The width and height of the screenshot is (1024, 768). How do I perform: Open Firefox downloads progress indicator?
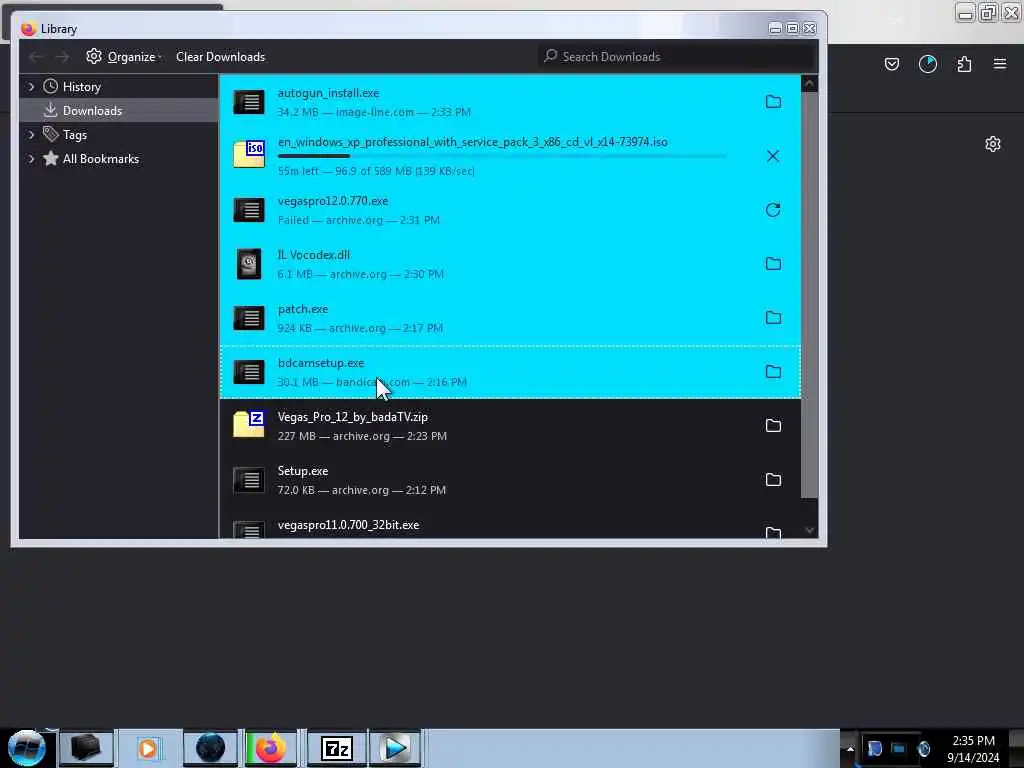coord(928,64)
